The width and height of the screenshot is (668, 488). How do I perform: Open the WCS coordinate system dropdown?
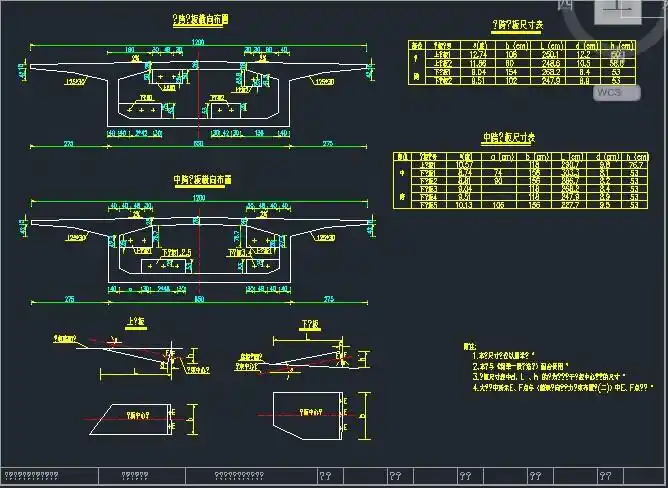(x=609, y=91)
